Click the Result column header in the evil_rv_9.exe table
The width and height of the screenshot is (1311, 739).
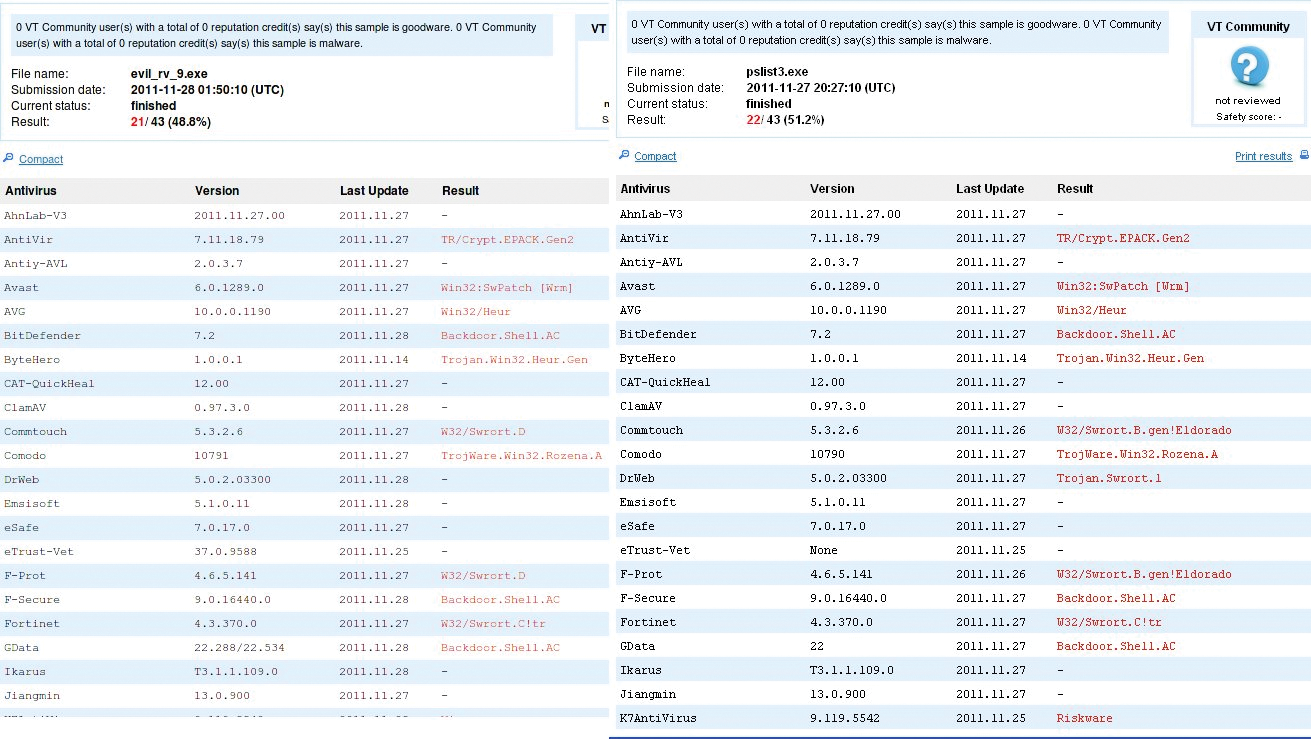[460, 190]
